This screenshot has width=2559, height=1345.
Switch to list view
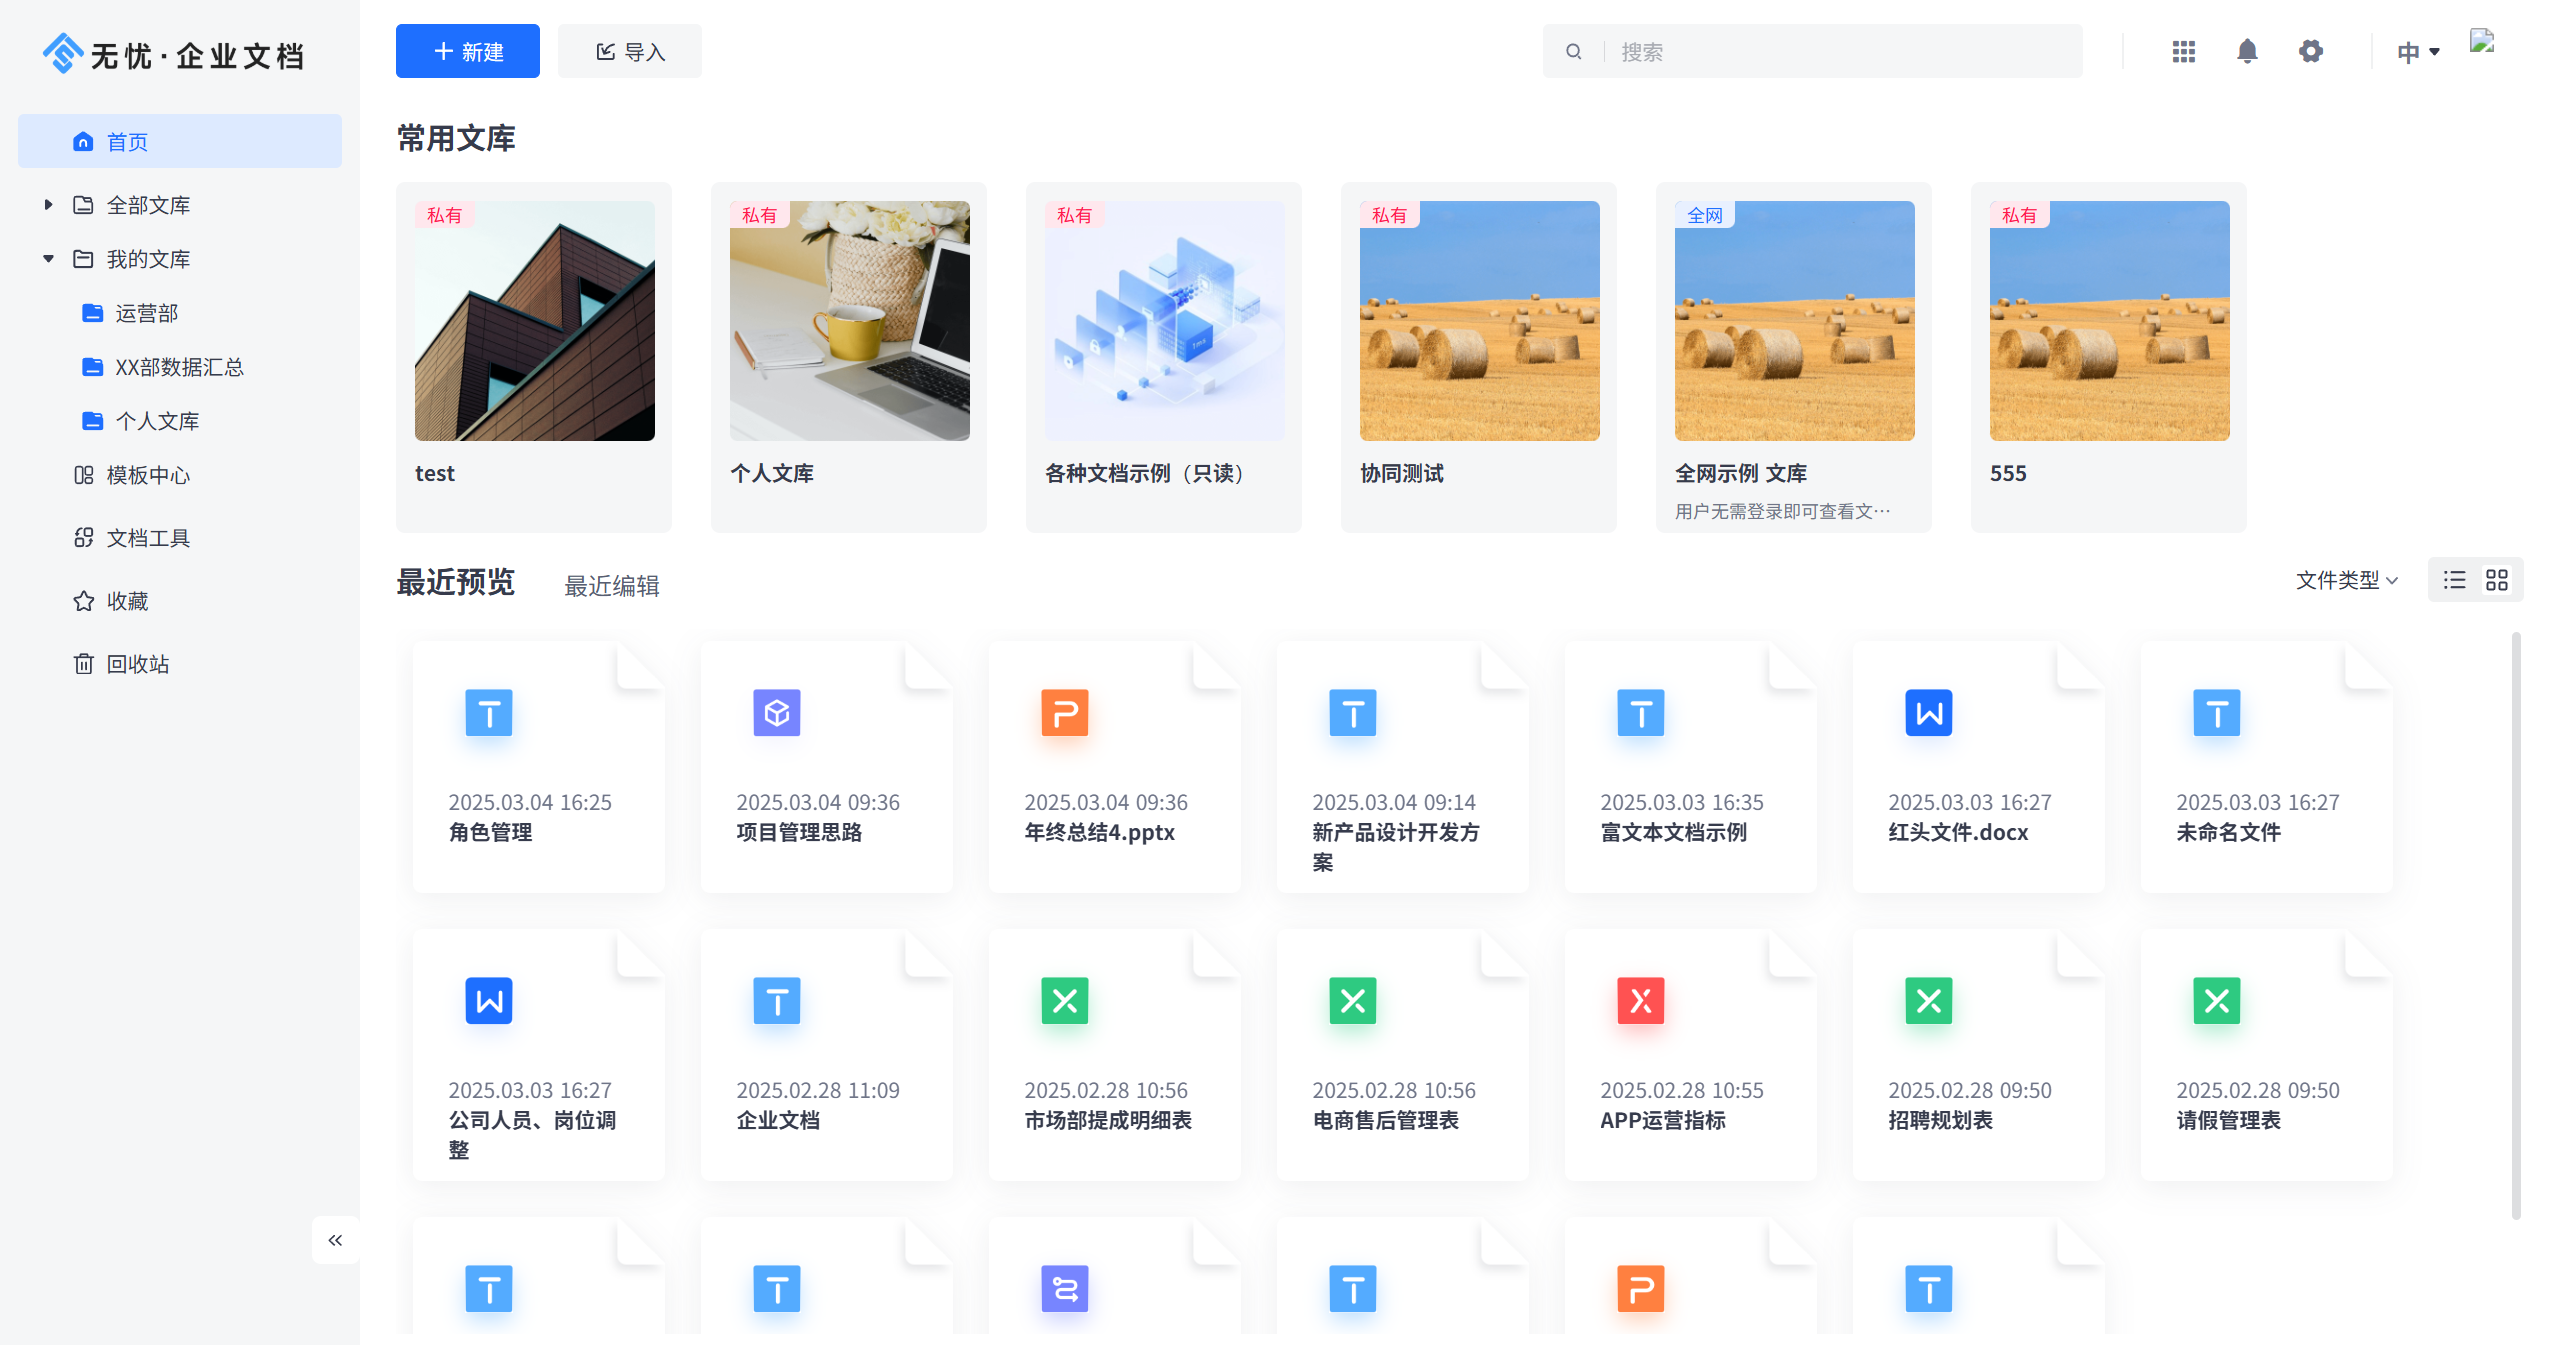tap(2454, 580)
